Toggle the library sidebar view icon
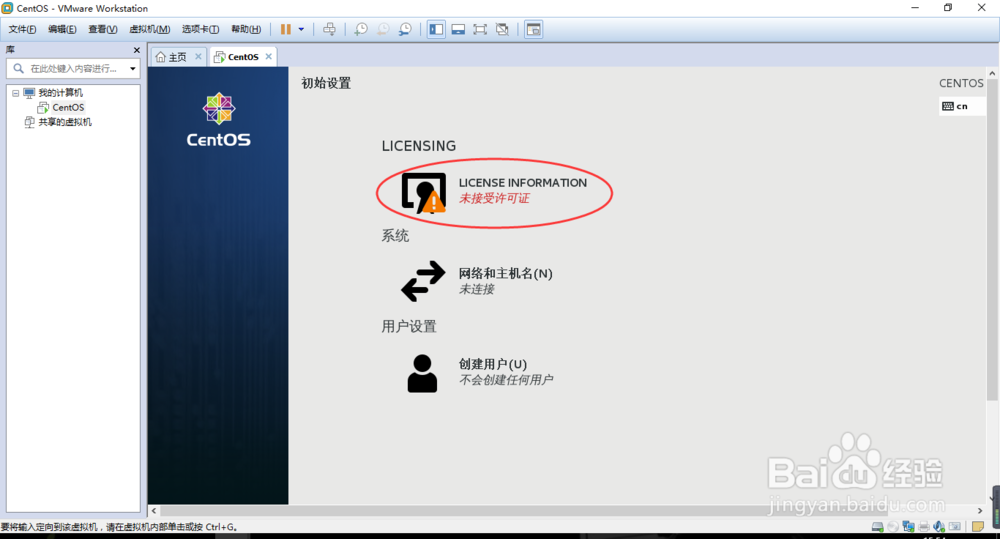 click(436, 29)
